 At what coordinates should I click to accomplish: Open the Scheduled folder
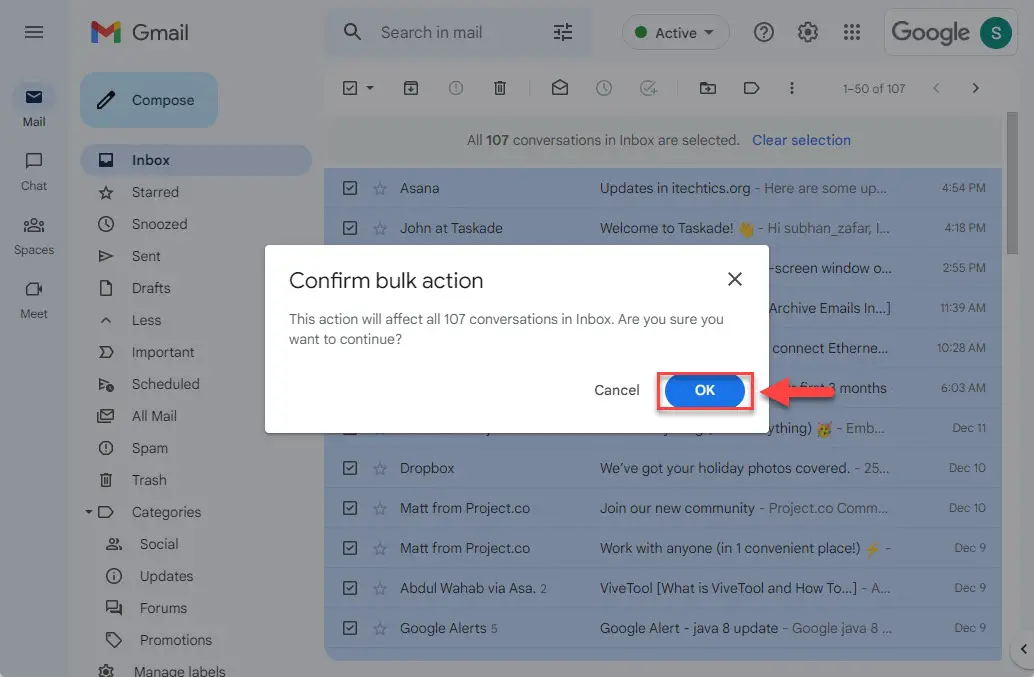(x=165, y=384)
